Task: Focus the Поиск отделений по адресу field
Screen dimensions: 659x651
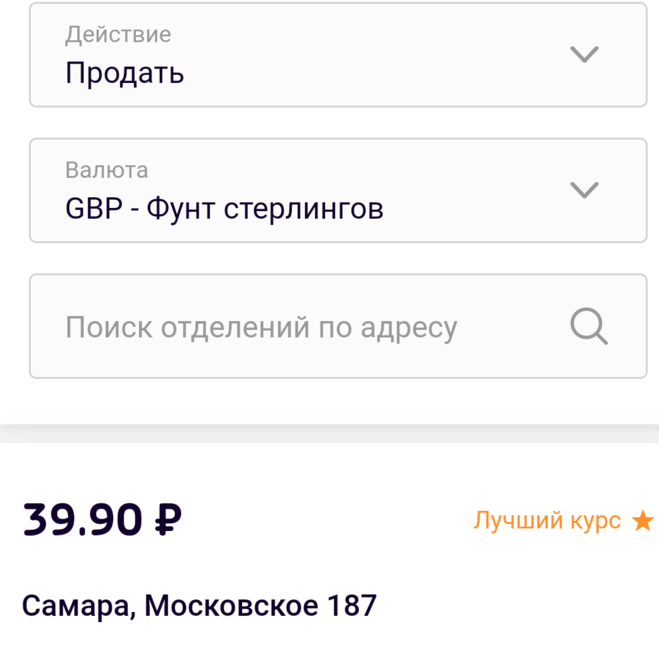Action: coord(300,327)
